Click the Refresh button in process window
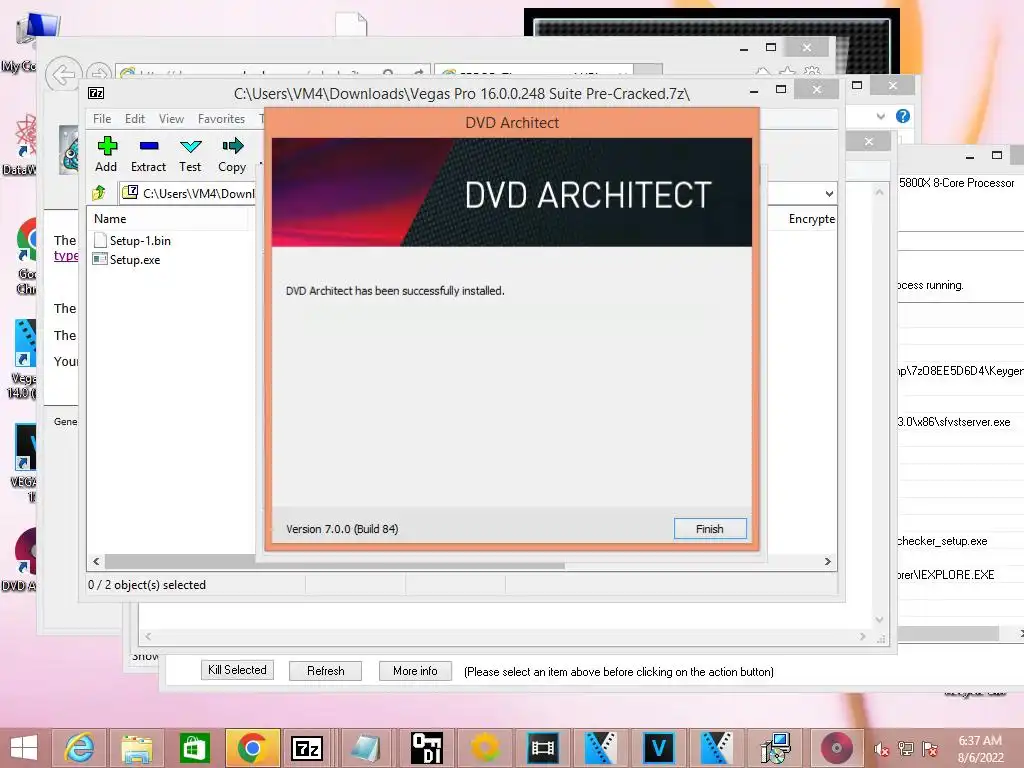 (325, 671)
